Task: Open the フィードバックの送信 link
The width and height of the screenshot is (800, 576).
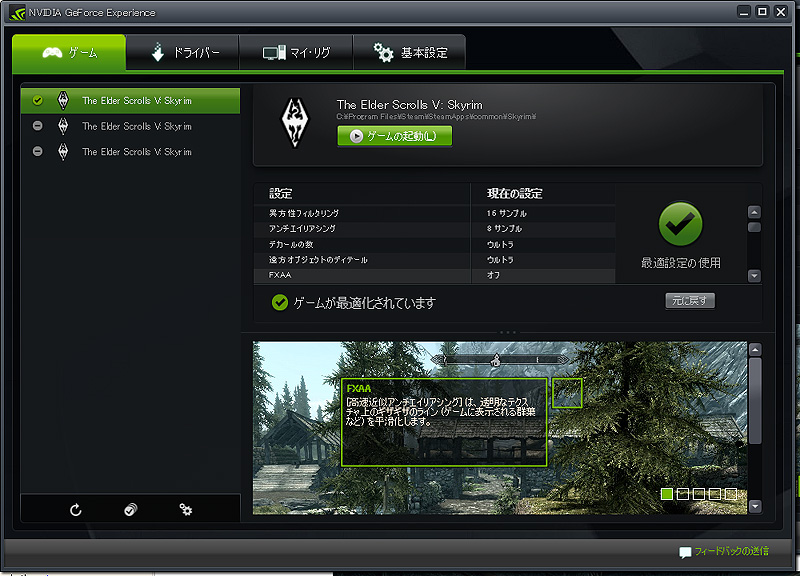Action: (x=731, y=551)
